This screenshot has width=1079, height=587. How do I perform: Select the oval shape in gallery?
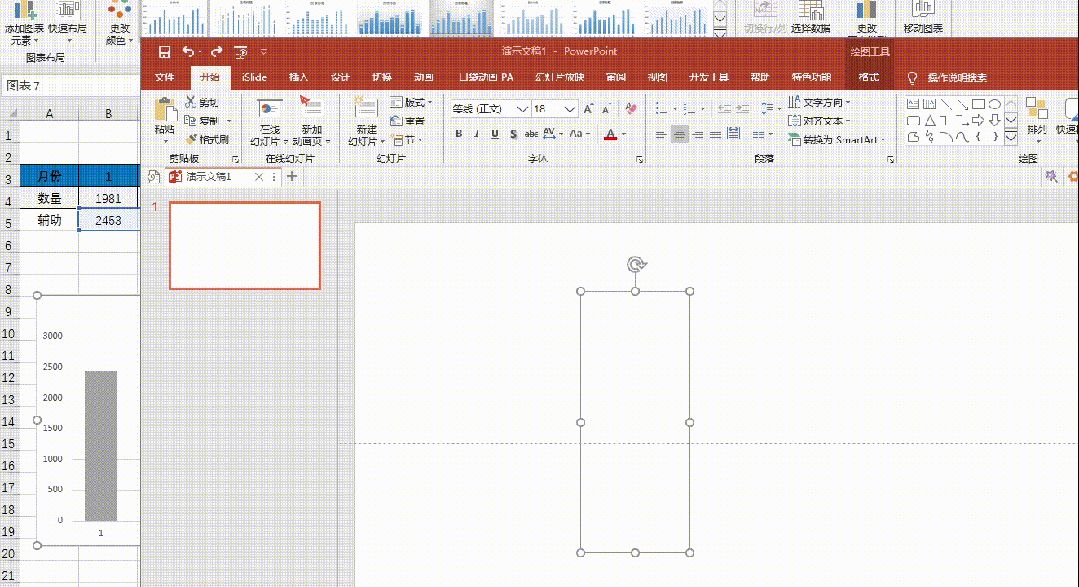[994, 105]
